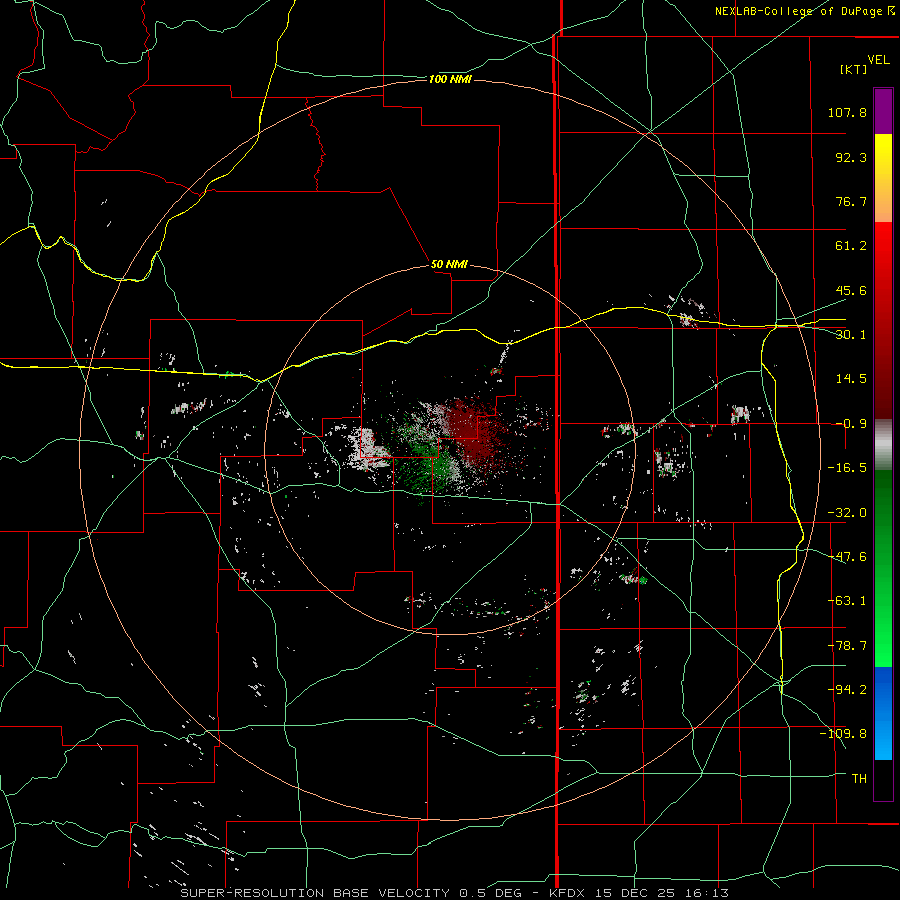This screenshot has height=900, width=900.
Task: Click the yellow-orange segment of color bar
Action: pyautogui.click(x=883, y=178)
